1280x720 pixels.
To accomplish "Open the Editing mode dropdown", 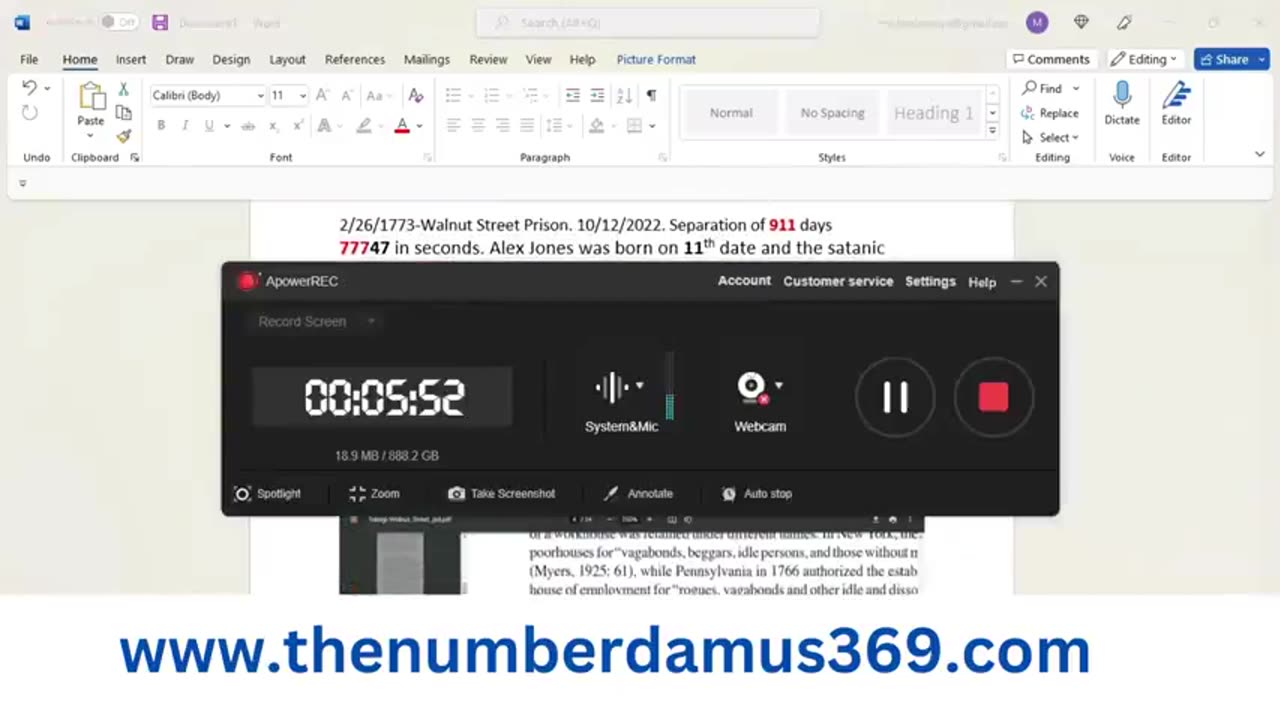I will [1145, 59].
